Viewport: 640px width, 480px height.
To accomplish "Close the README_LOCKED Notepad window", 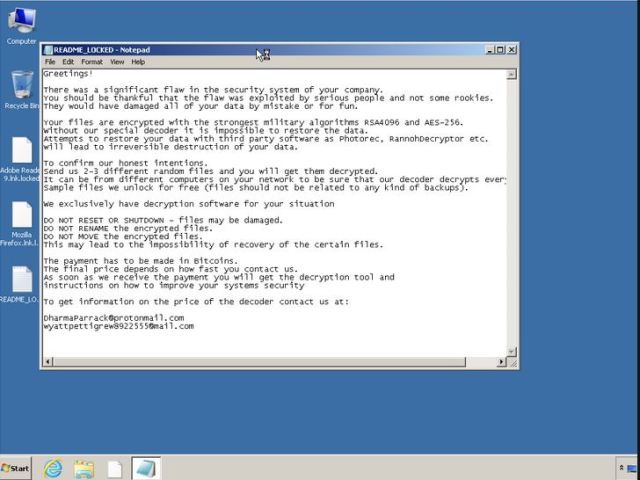I will point(511,50).
